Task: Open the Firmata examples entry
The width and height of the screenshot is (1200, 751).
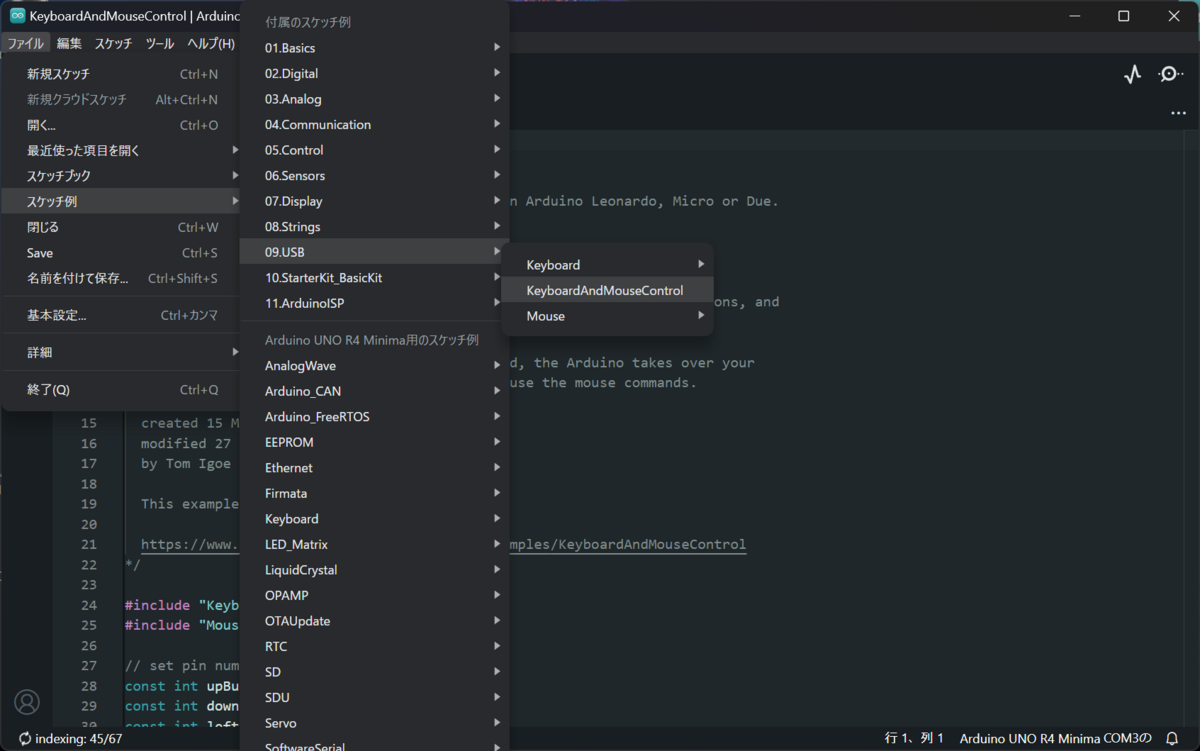Action: click(375, 493)
